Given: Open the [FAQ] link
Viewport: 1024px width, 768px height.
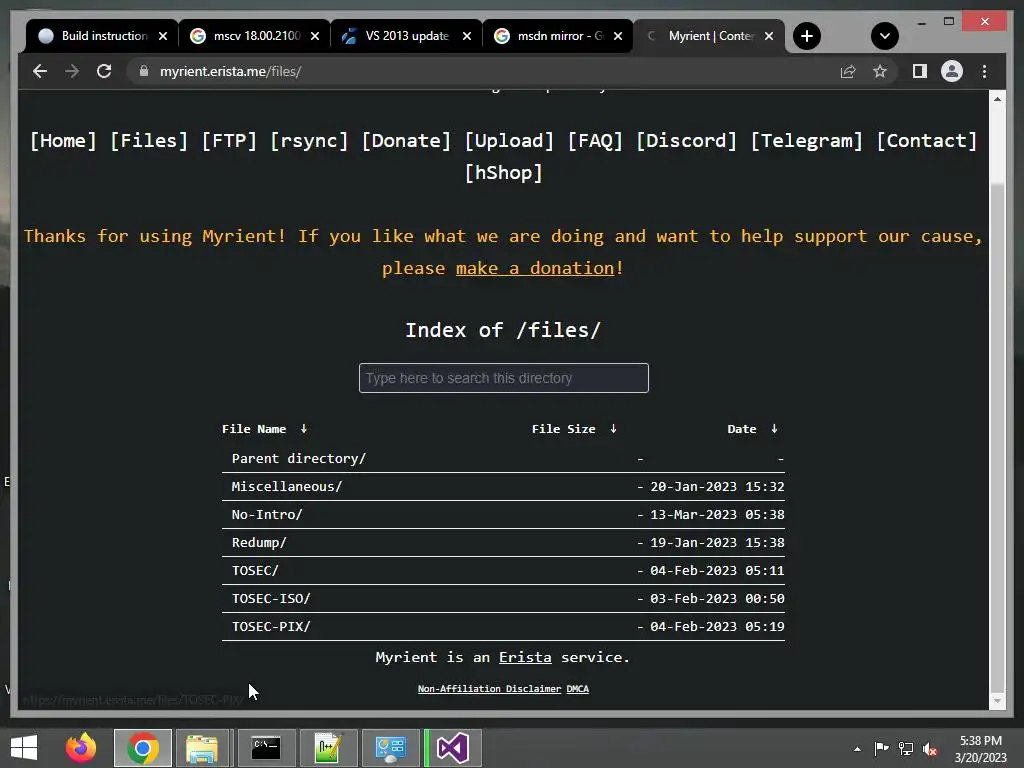Looking at the screenshot, I should pyautogui.click(x=595, y=140).
